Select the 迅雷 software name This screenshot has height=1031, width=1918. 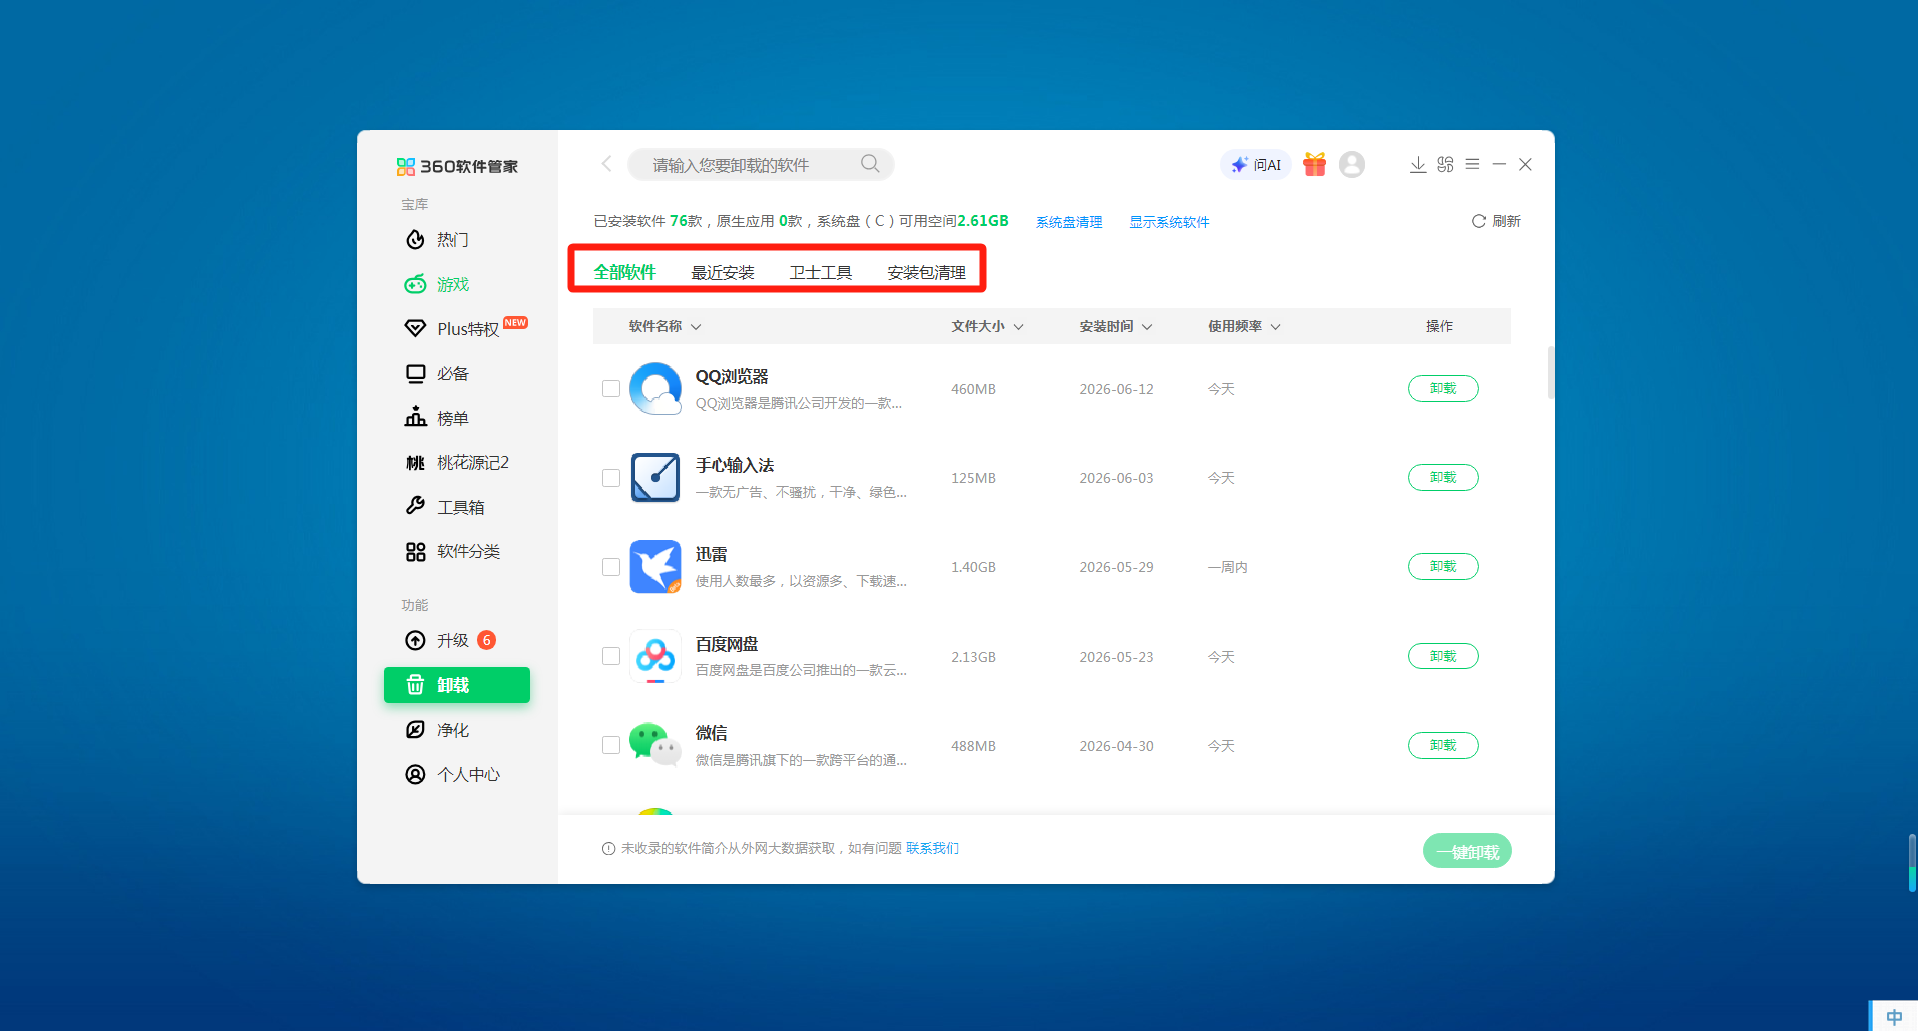pos(712,554)
